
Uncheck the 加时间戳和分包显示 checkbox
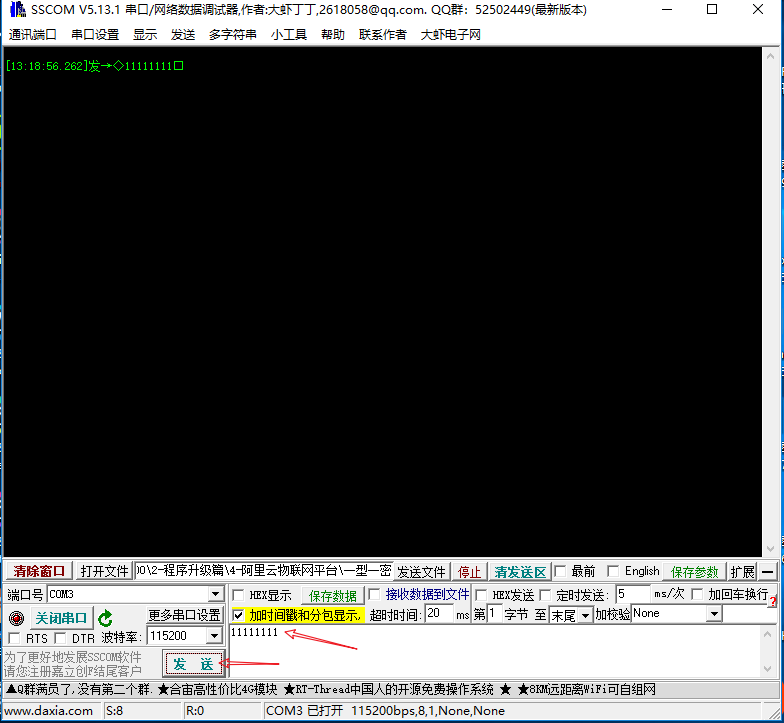tap(238, 615)
